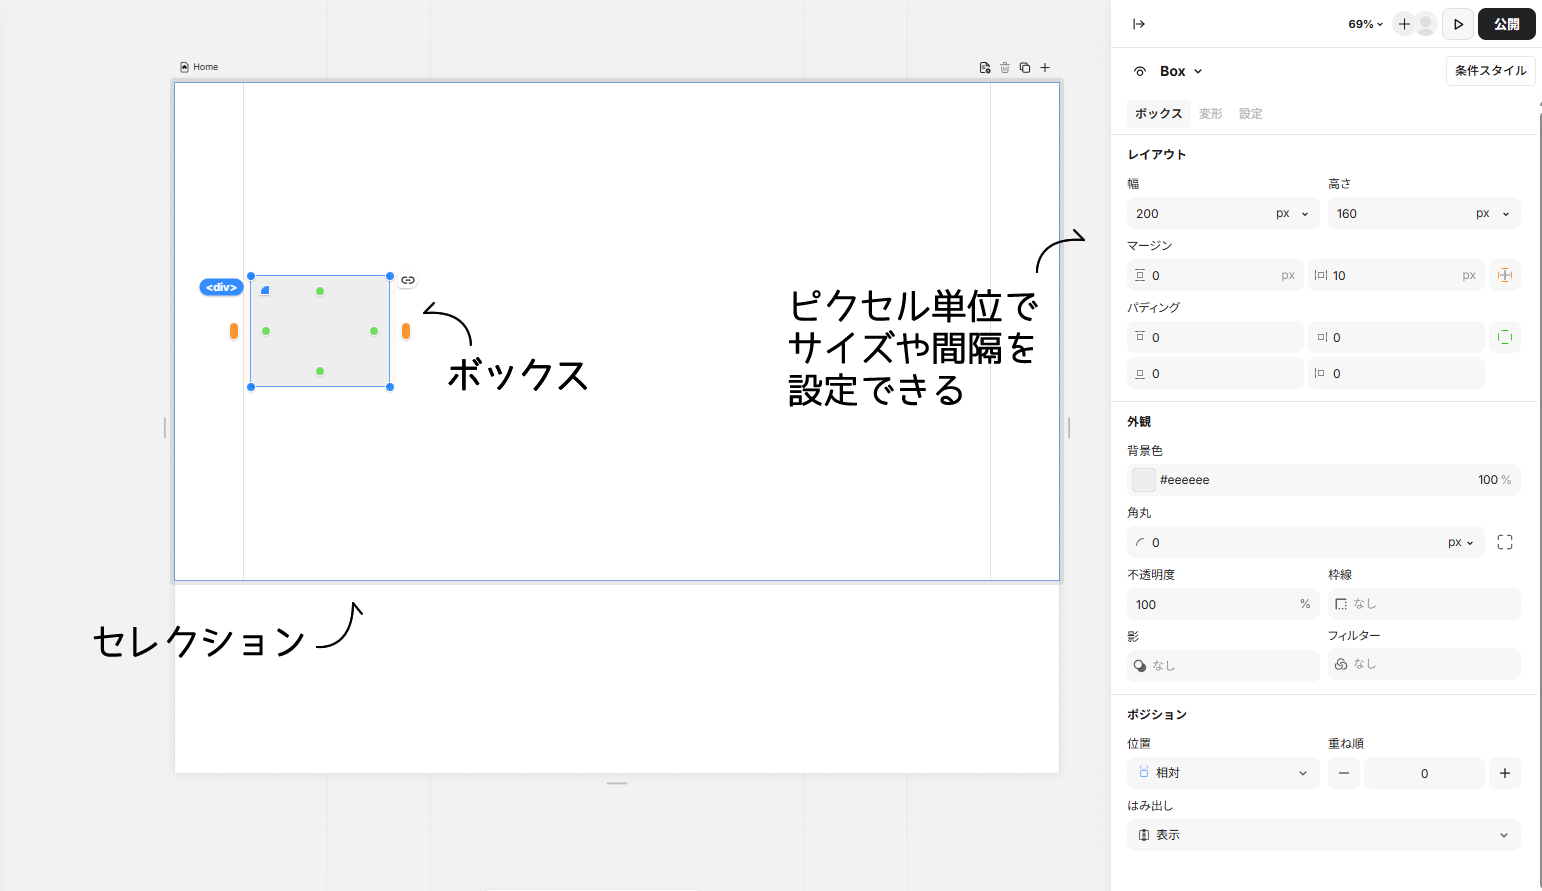Open the 条件スタイル panel
Screen dimensions: 1542x891
(1489, 70)
